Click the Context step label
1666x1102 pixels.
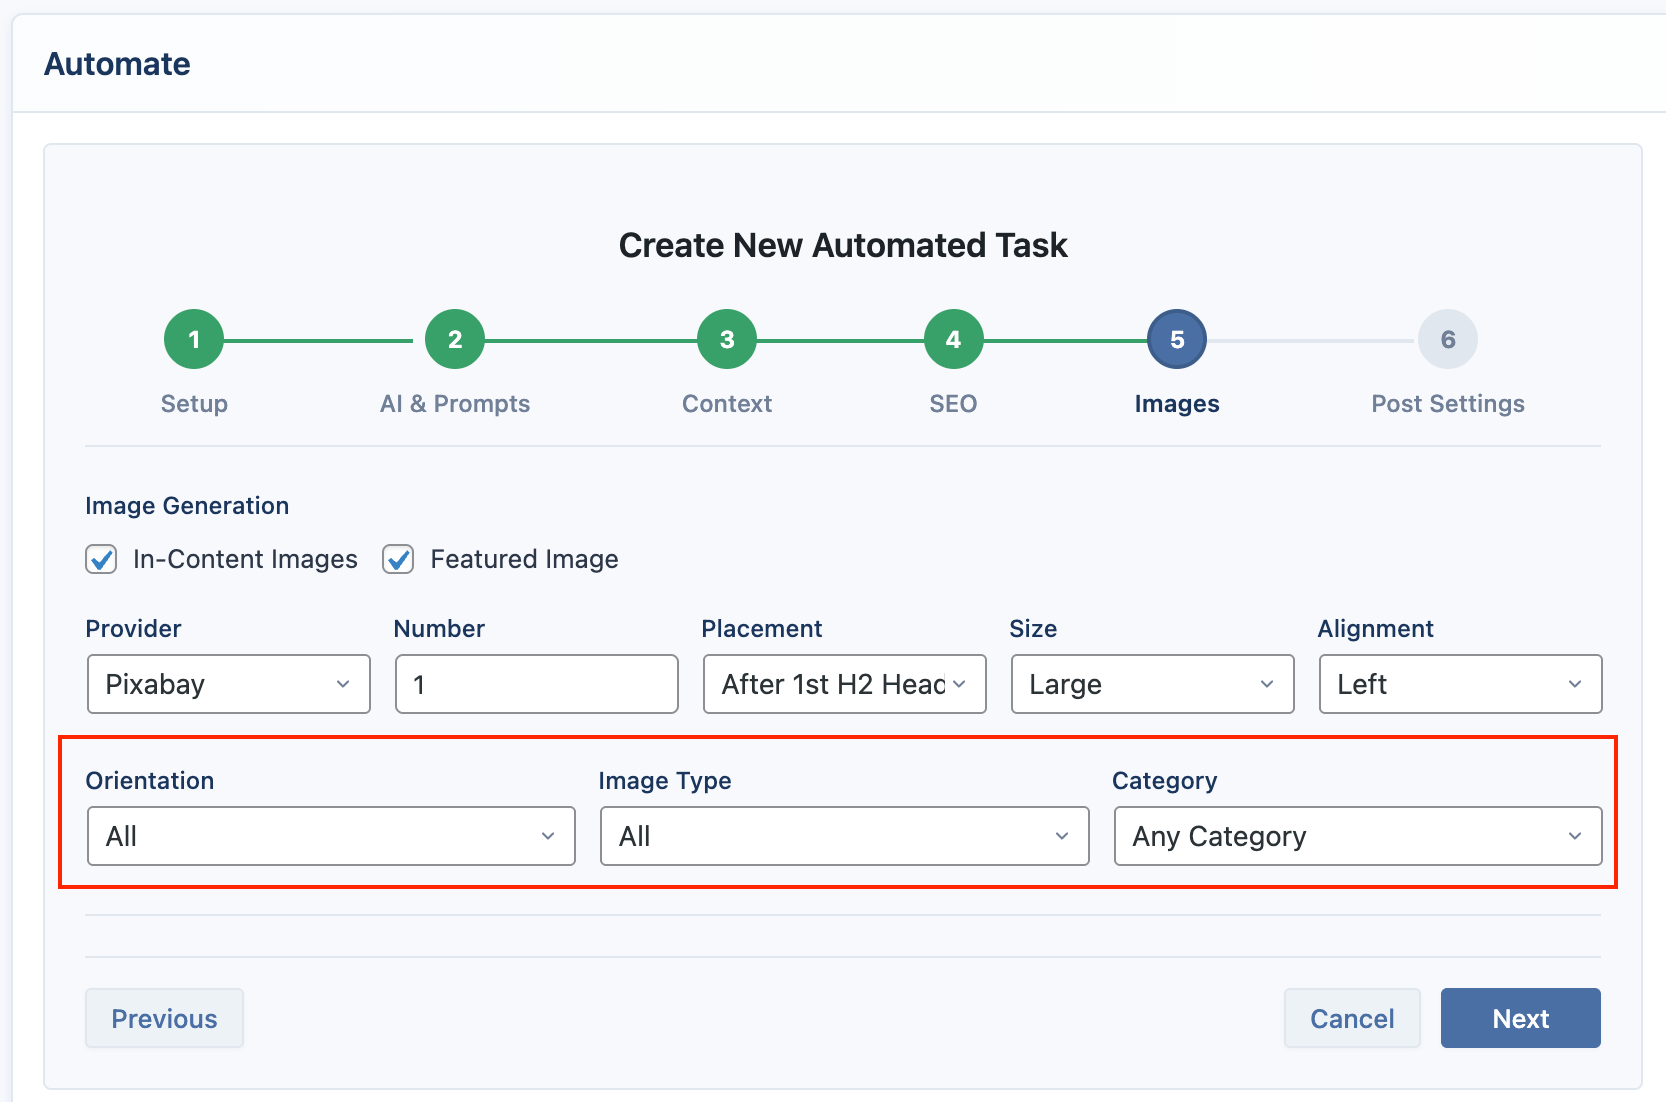coord(727,404)
